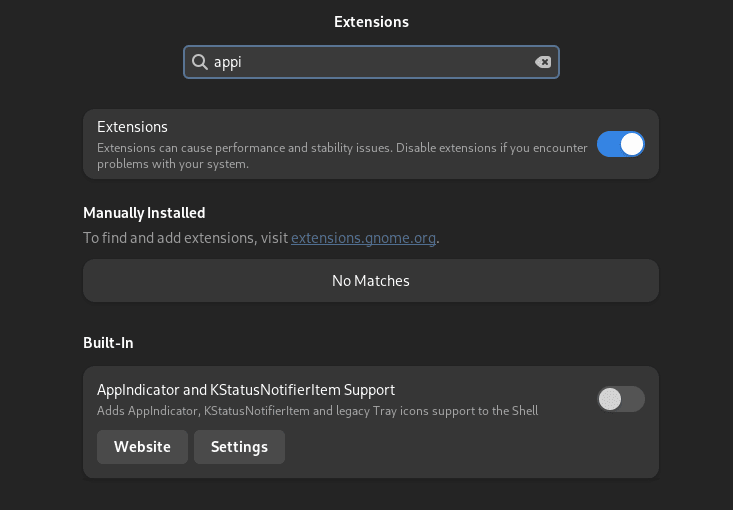Focus the search field containing "appi"

(x=370, y=62)
